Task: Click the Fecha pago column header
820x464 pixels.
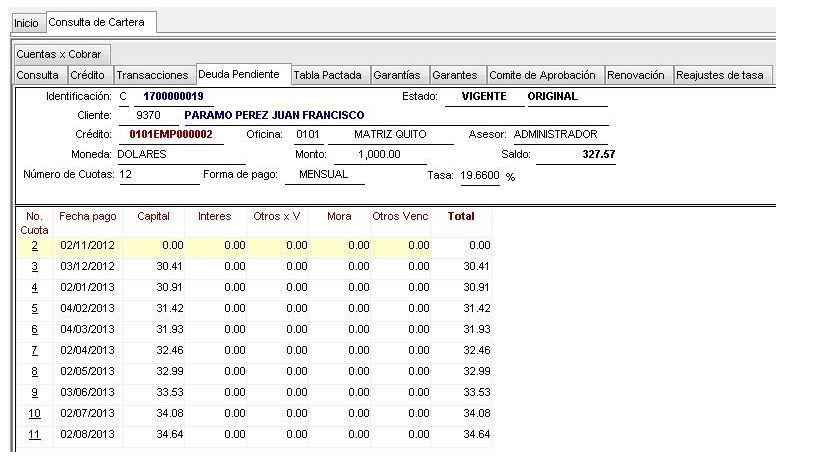Action: pyautogui.click(x=87, y=216)
